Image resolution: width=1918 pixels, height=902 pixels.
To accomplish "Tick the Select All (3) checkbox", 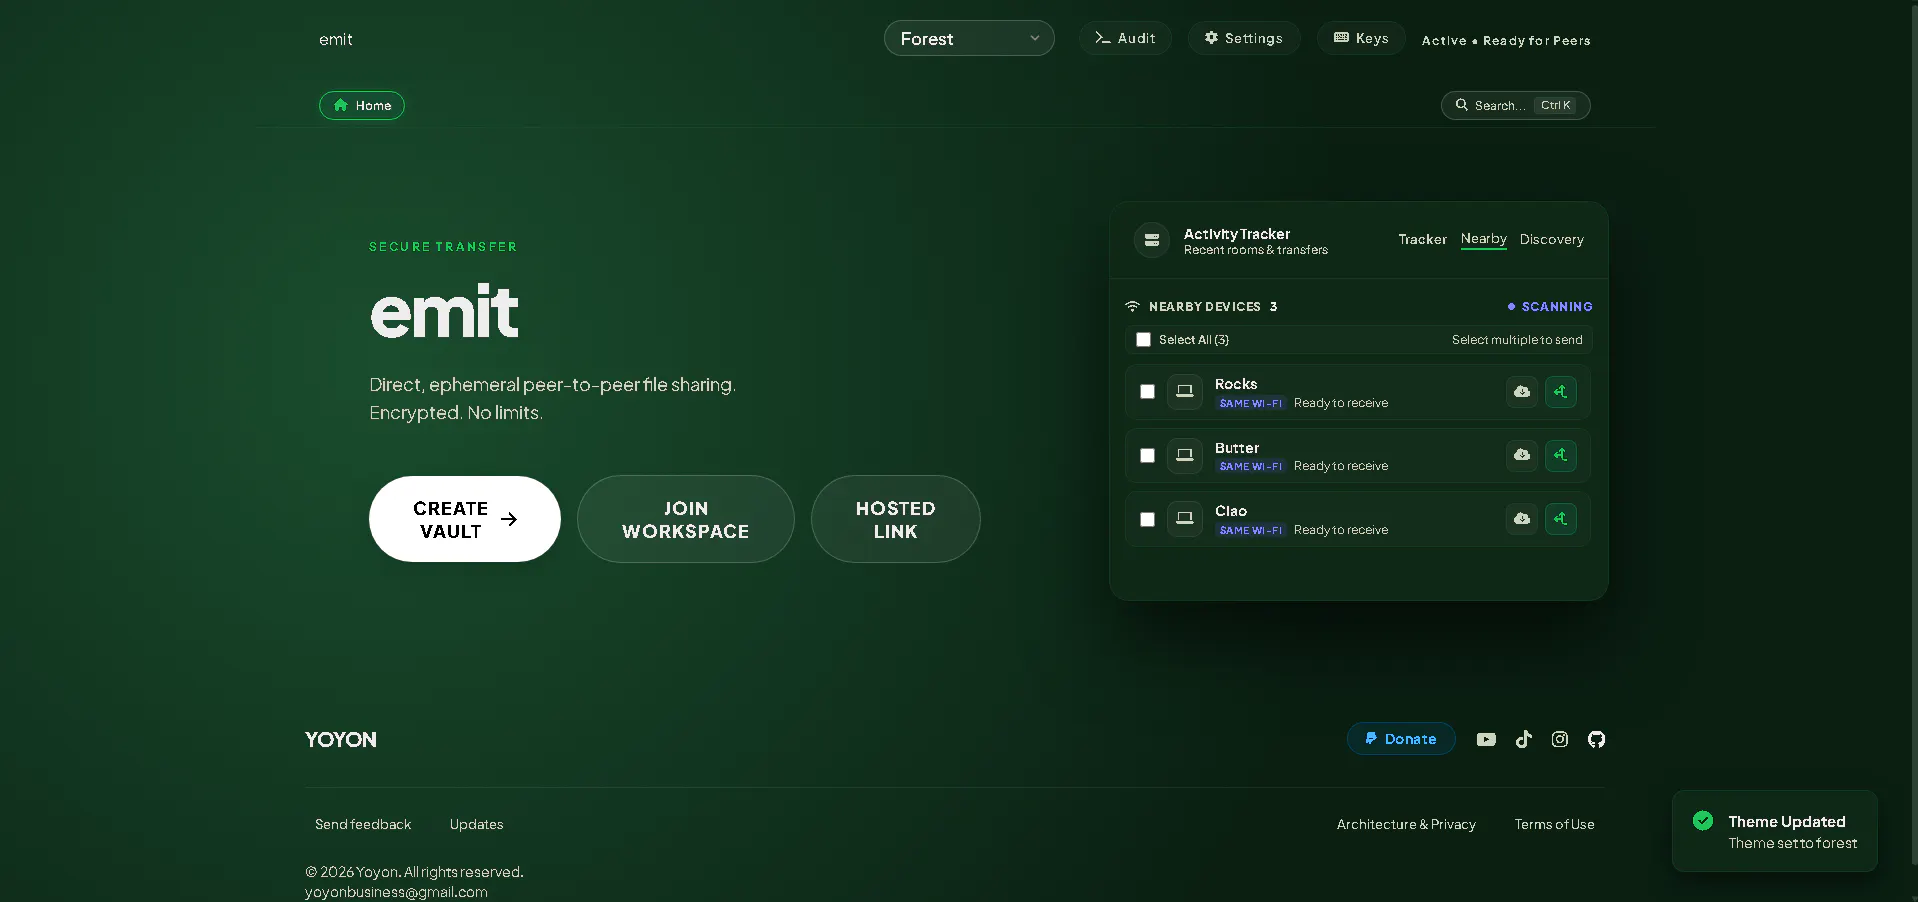I will 1143,340.
